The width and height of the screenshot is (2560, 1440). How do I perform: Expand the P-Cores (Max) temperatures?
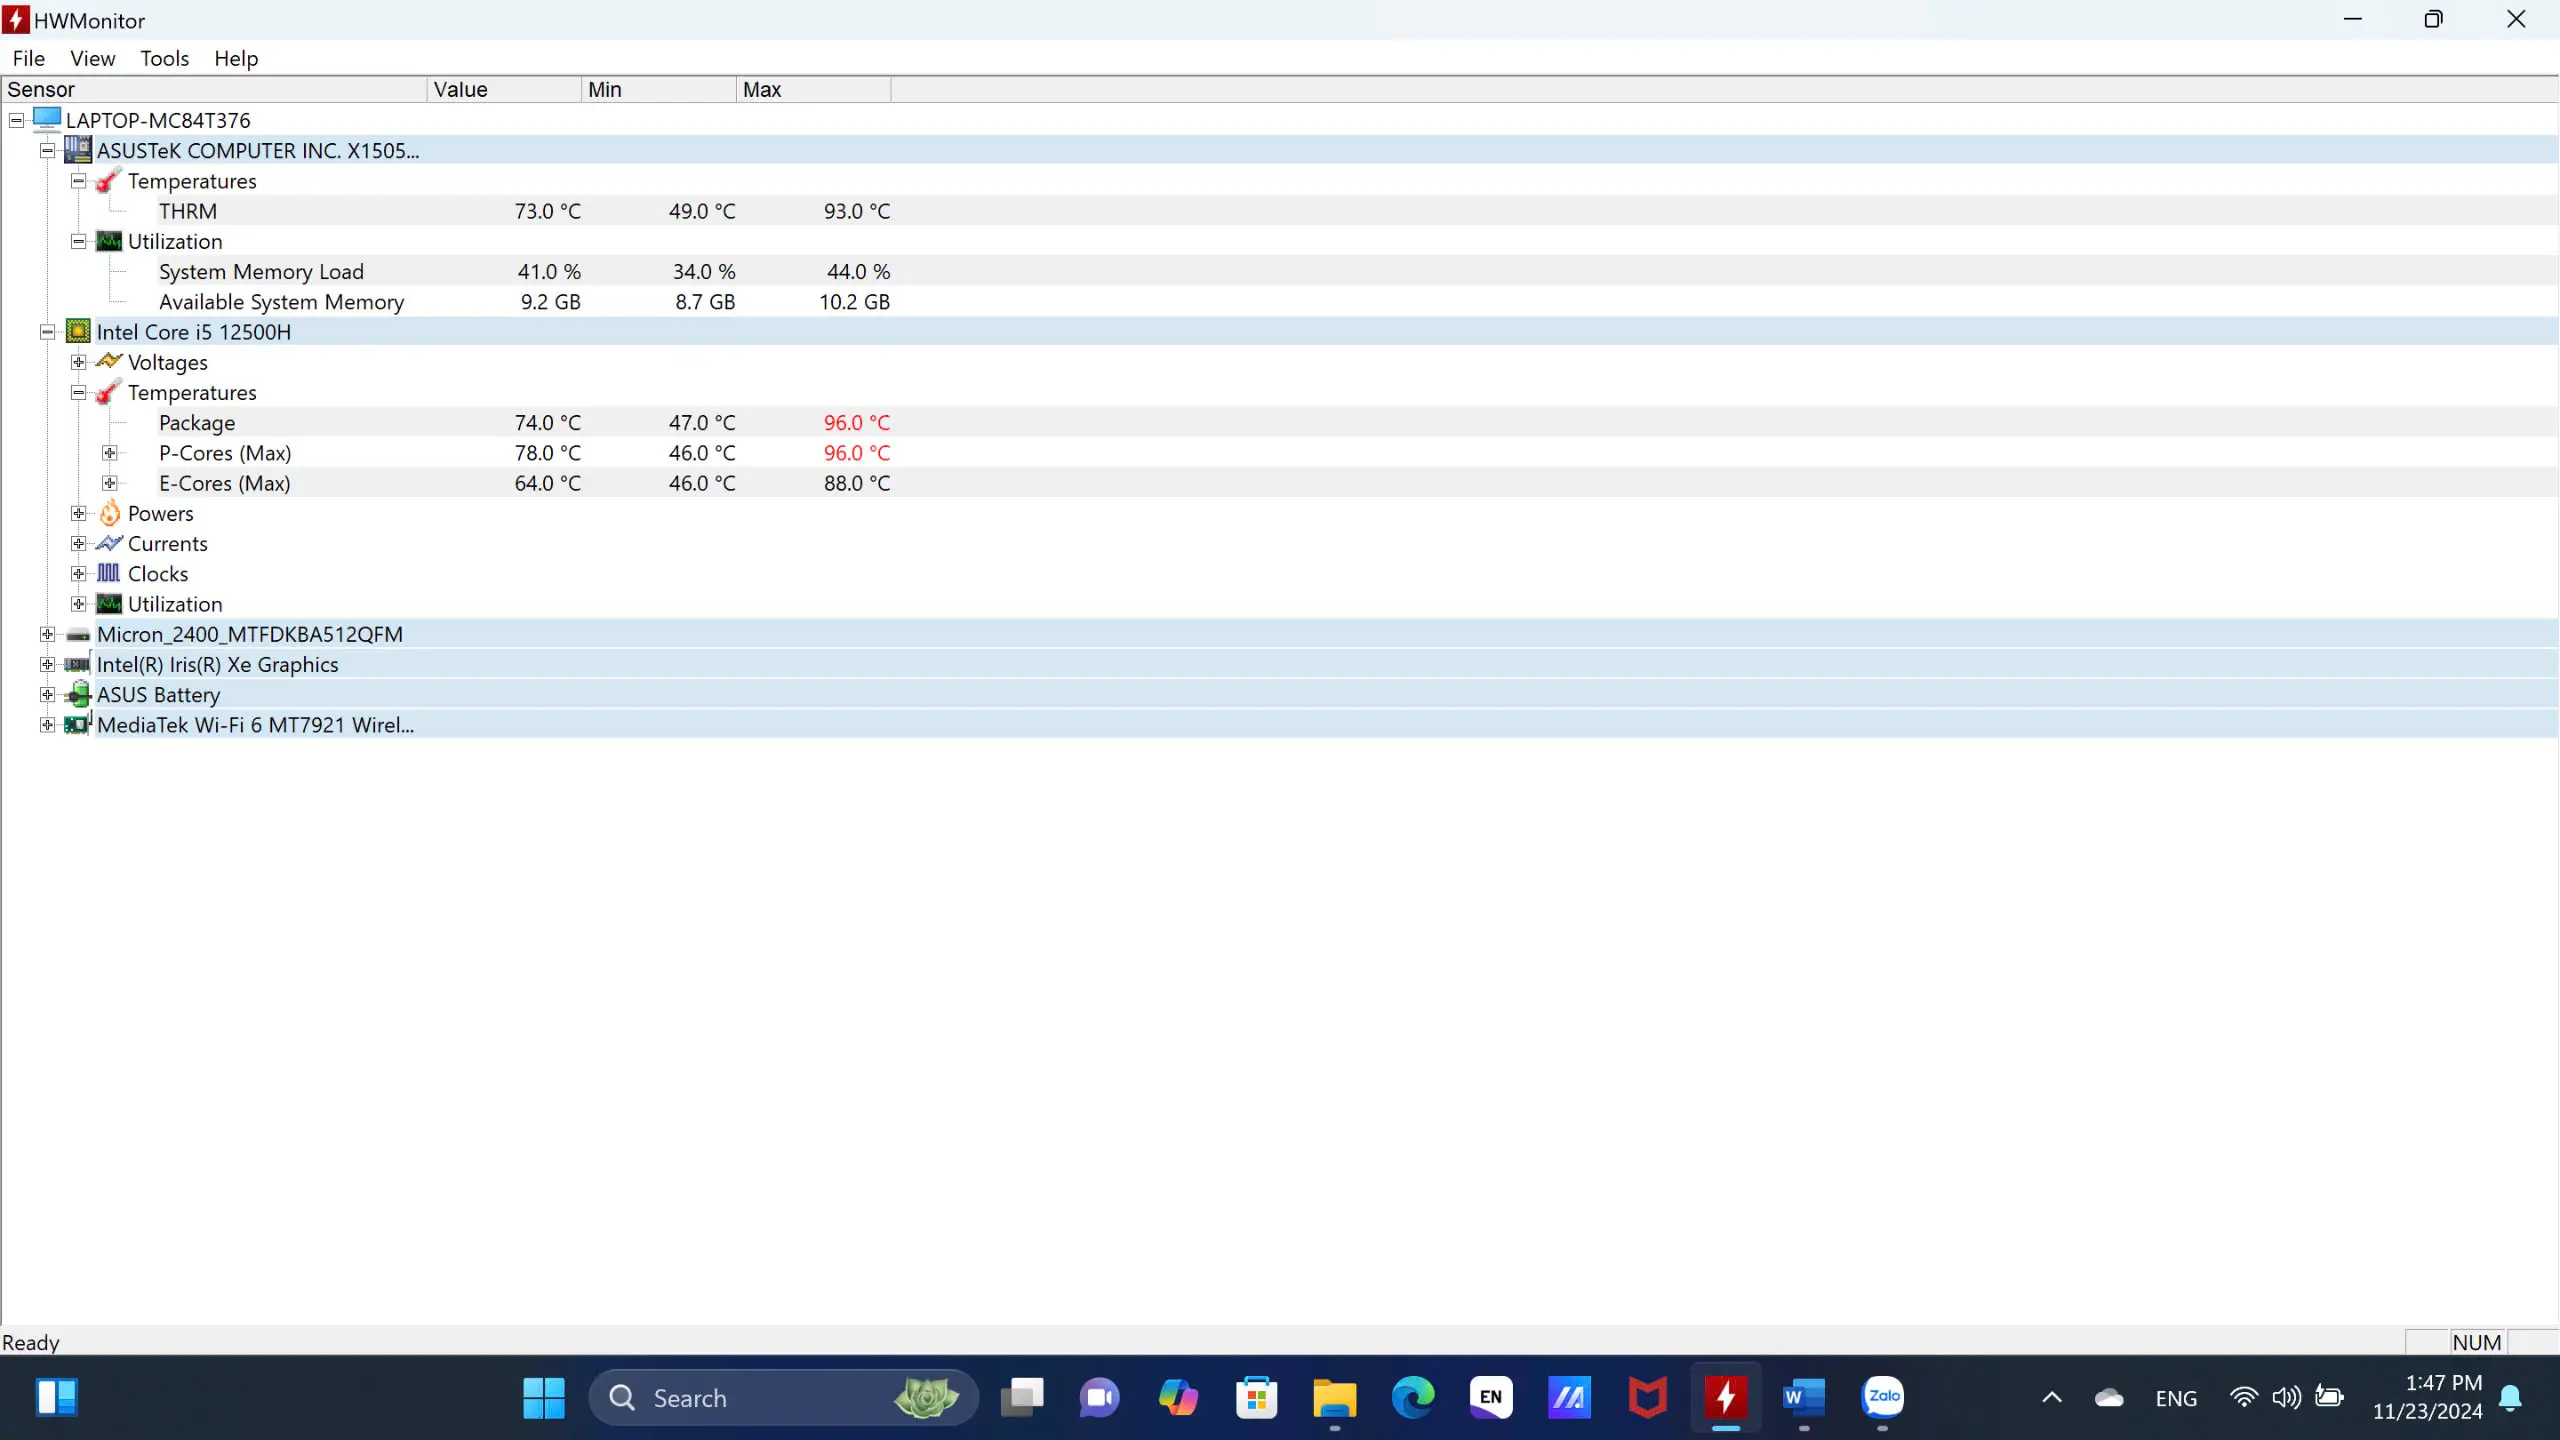pyautogui.click(x=110, y=453)
